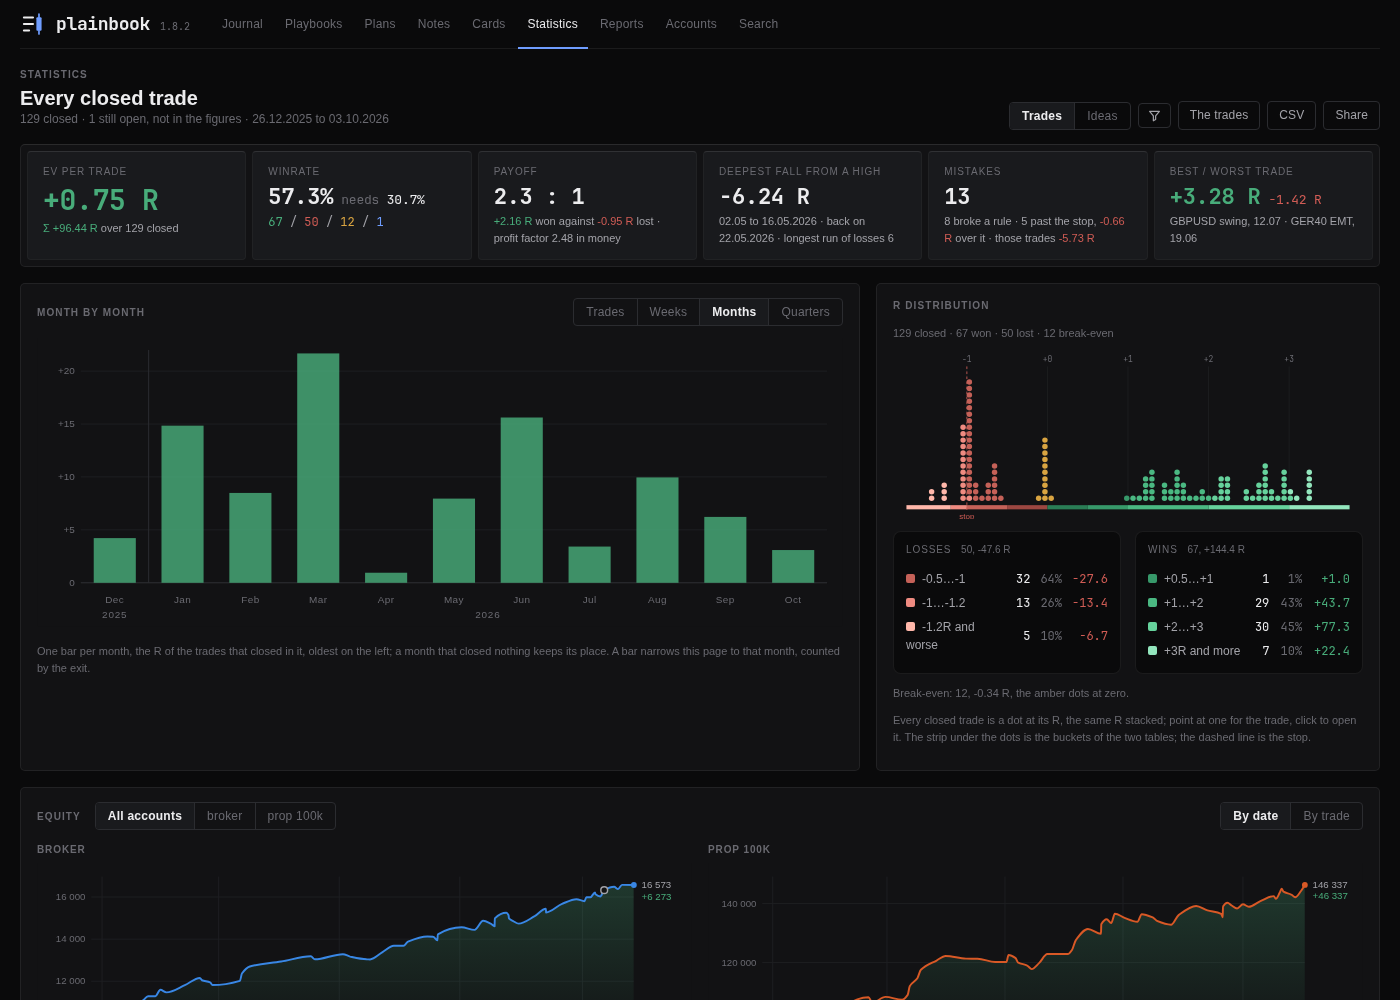Image resolution: width=1400 pixels, height=1000 pixels.
Task: Open the filter funnel icon button
Action: [x=1154, y=116]
